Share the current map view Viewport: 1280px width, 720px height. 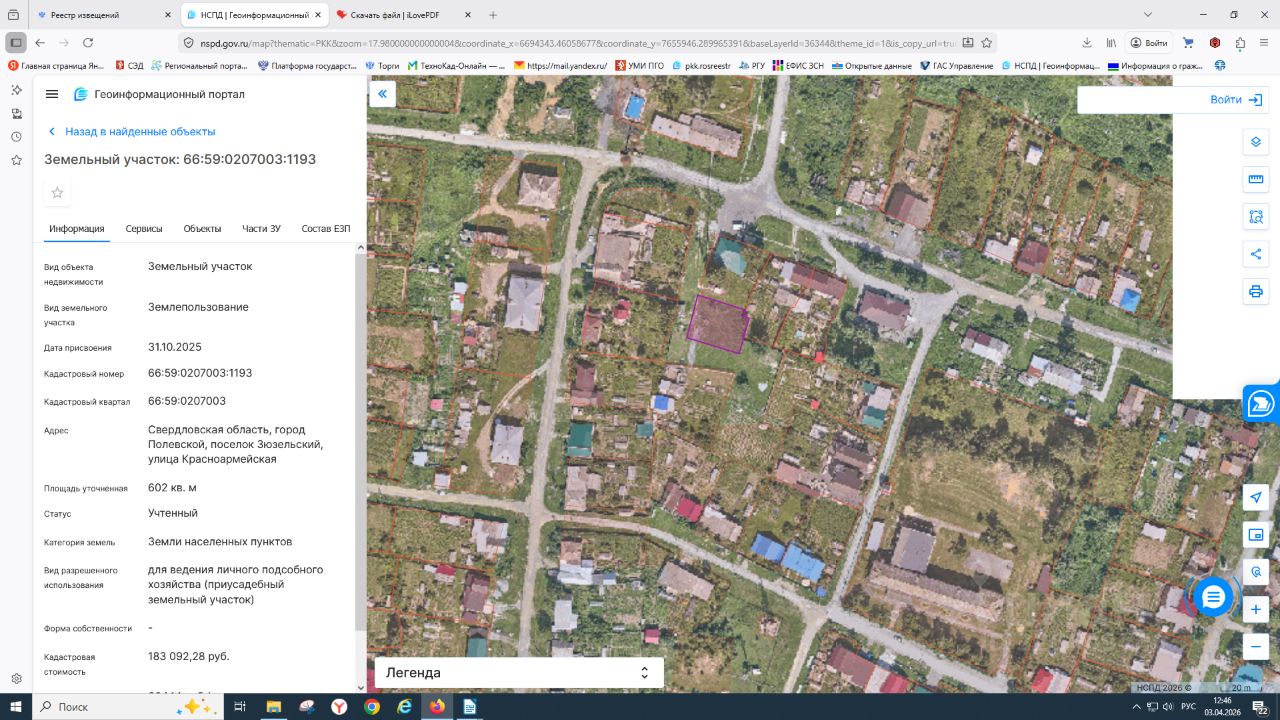(1256, 254)
